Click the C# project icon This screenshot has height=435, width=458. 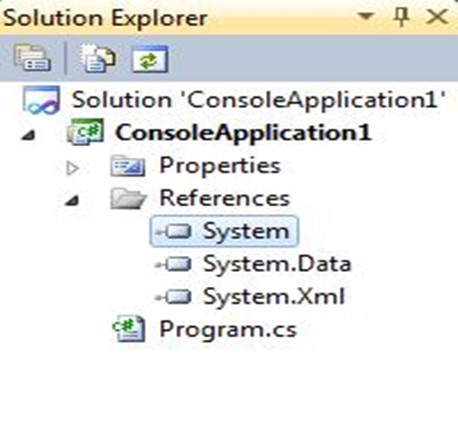pos(85,132)
